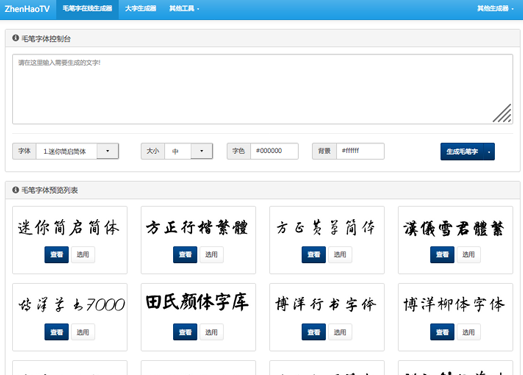Focus the text input area for characters
This screenshot has width=523, height=375.
pos(263,89)
